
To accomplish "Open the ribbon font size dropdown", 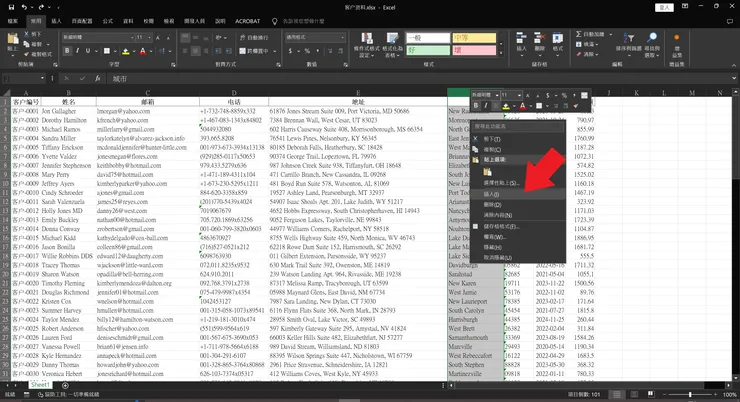I will (150, 38).
